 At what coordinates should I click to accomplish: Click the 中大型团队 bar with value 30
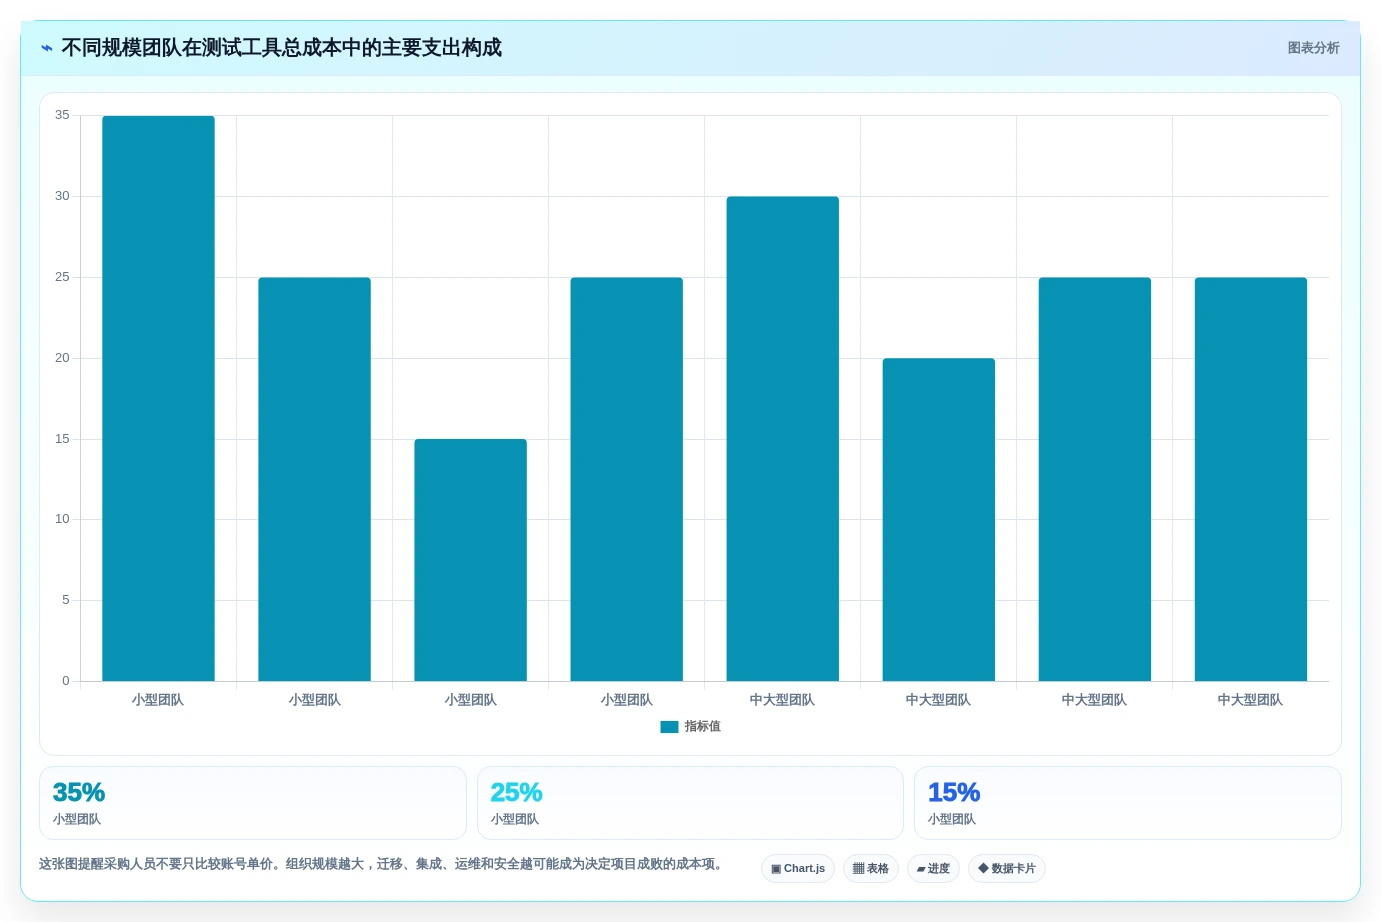(x=783, y=439)
